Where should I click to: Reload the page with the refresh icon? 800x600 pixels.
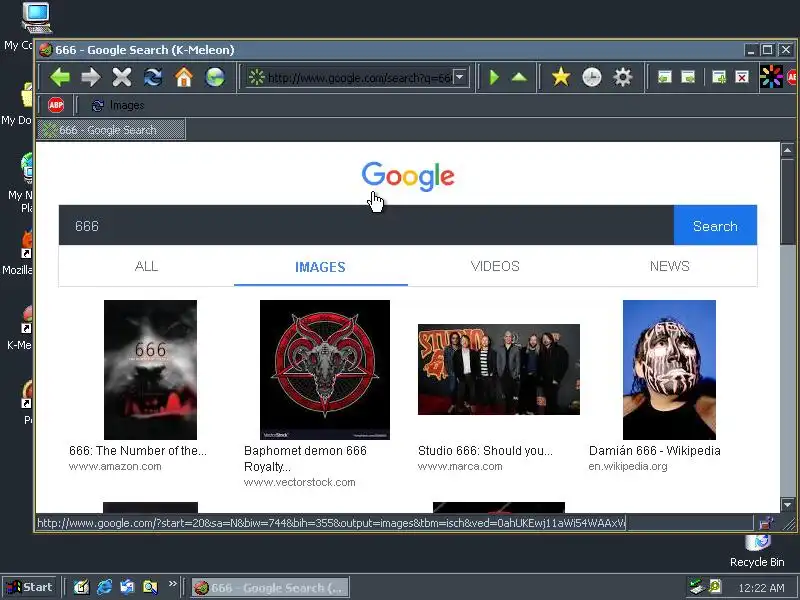pos(153,77)
